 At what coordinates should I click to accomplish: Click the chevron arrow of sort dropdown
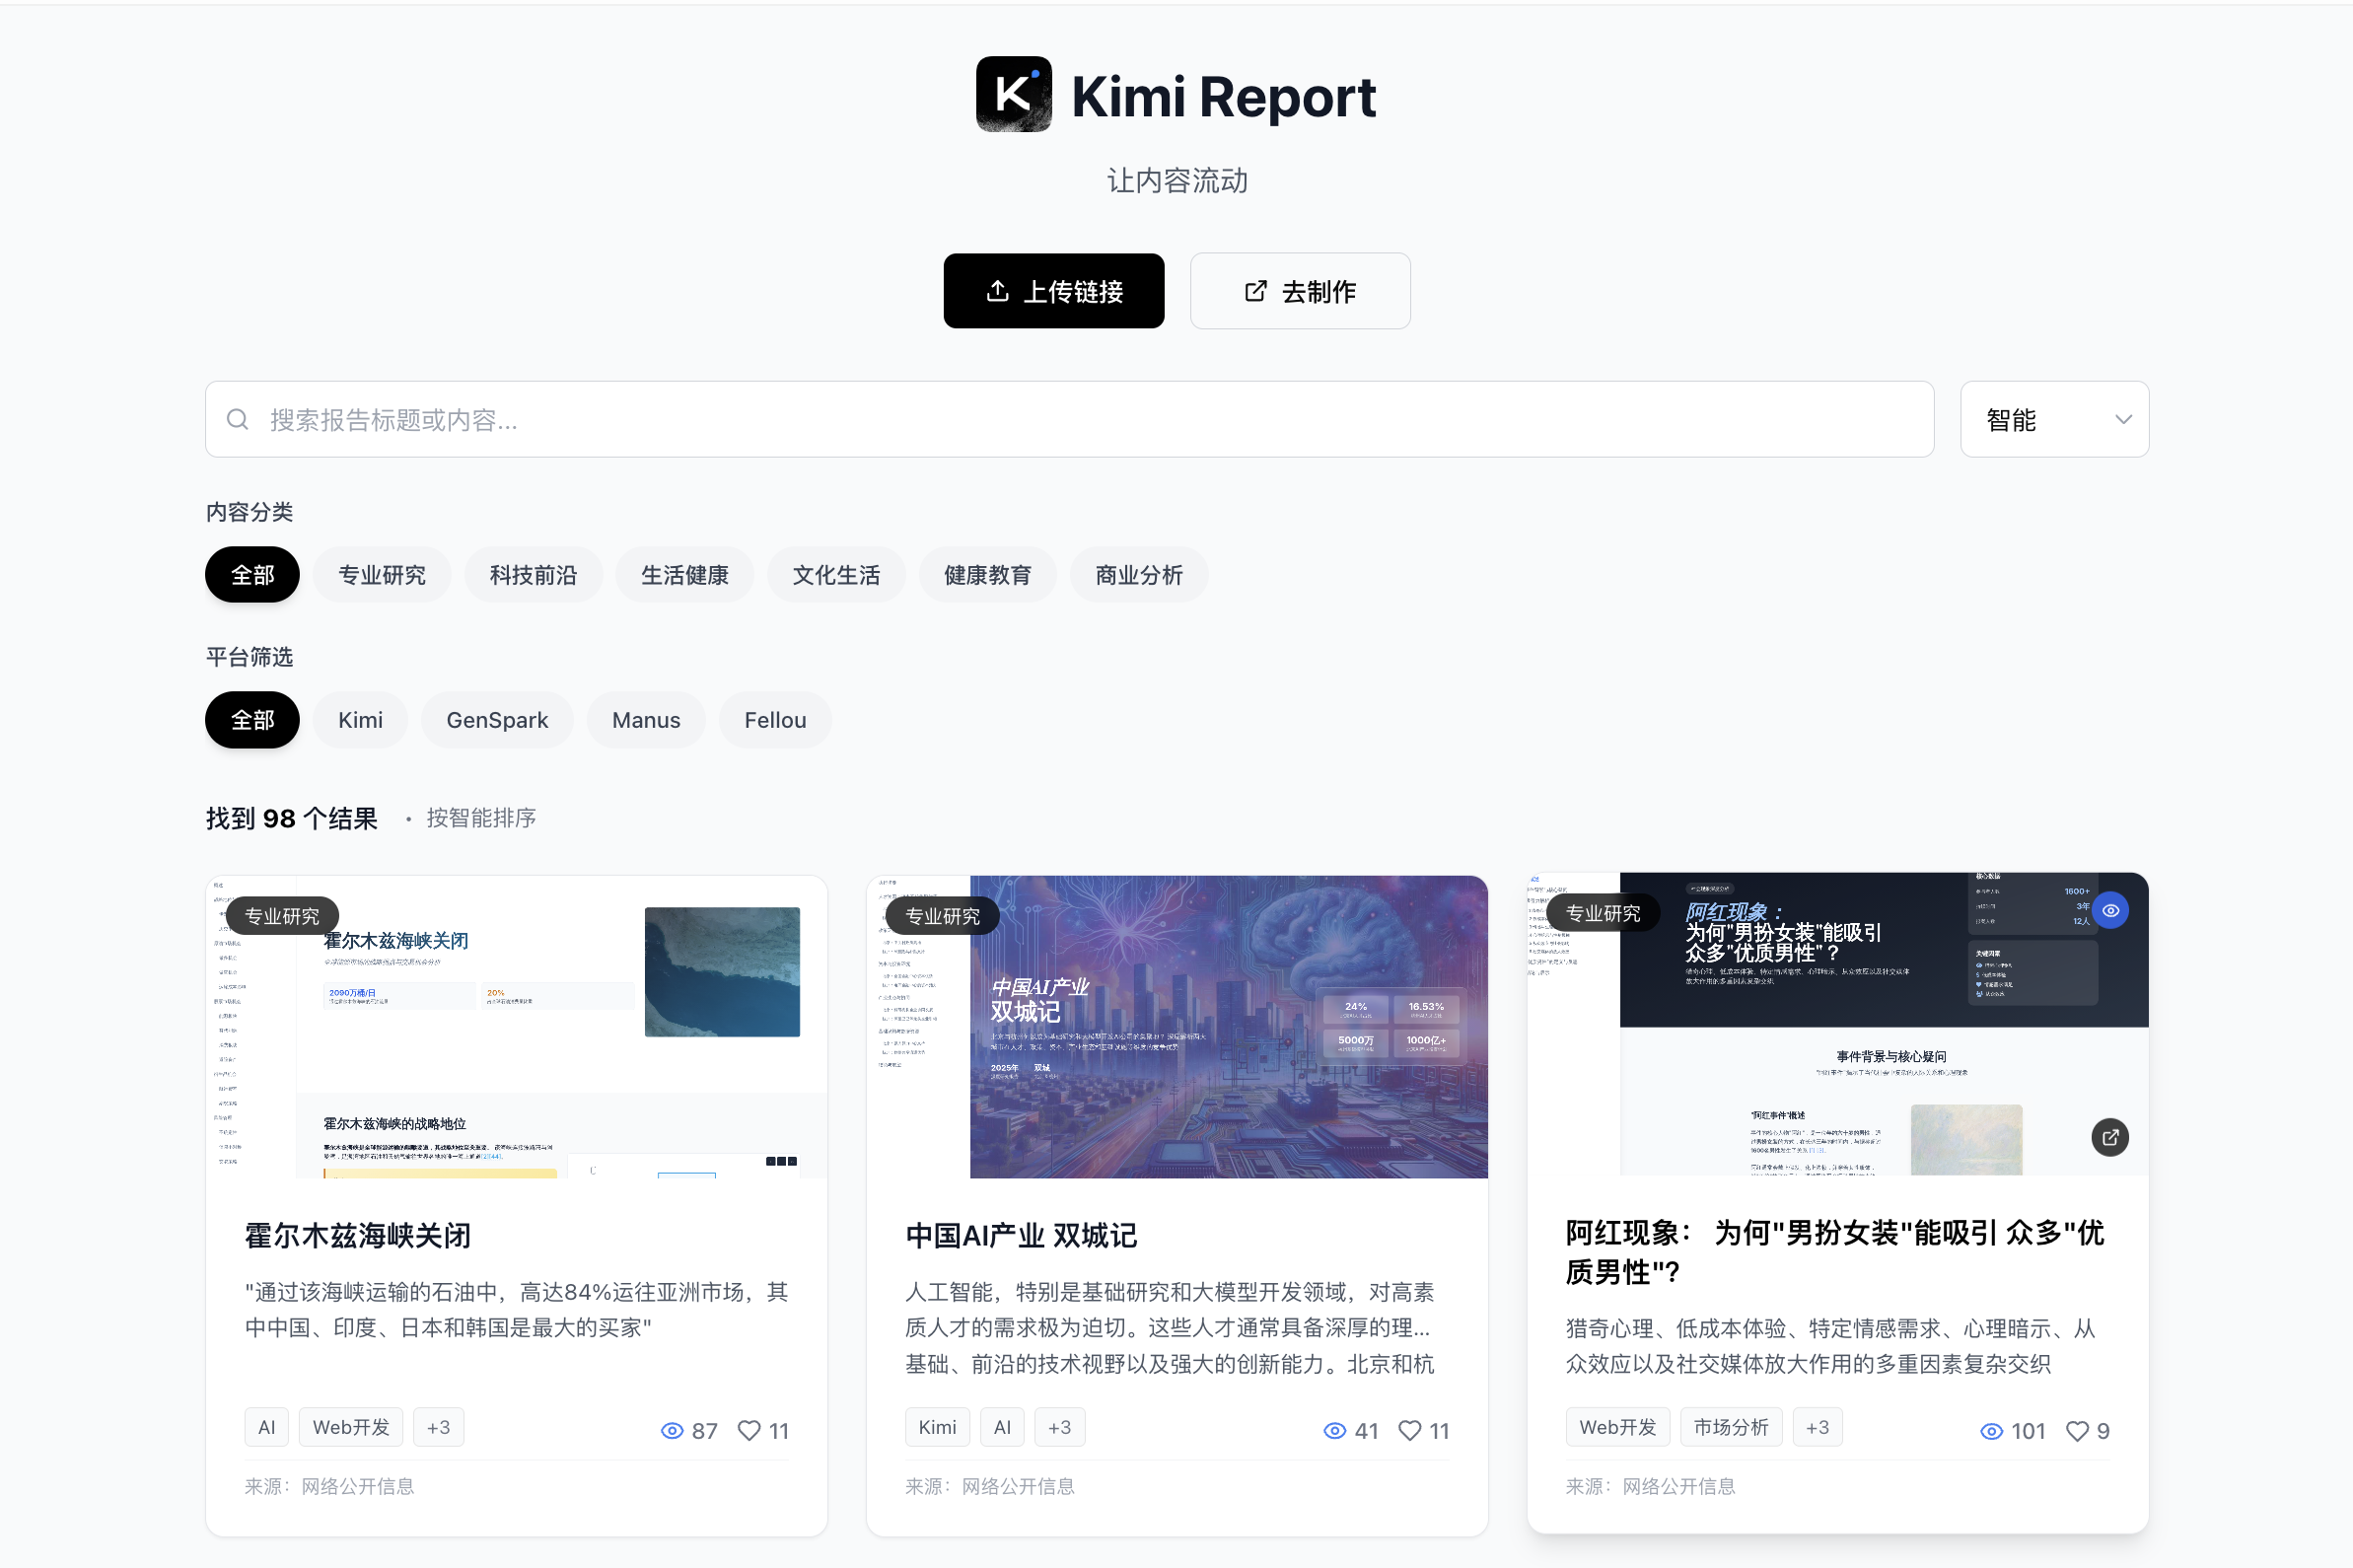(x=2123, y=419)
